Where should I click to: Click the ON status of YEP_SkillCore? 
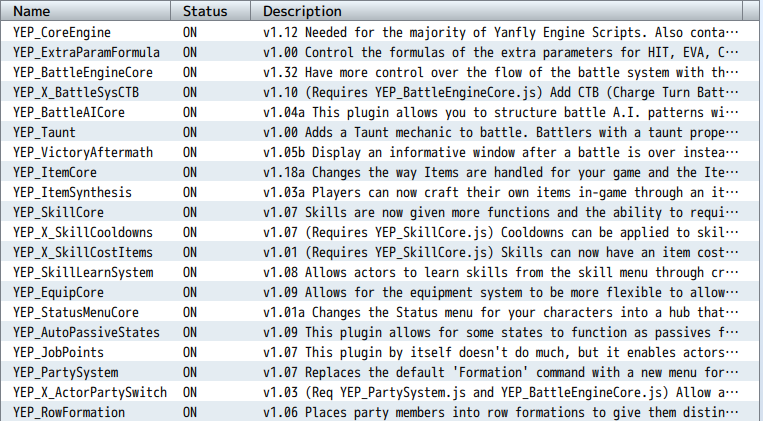190,212
